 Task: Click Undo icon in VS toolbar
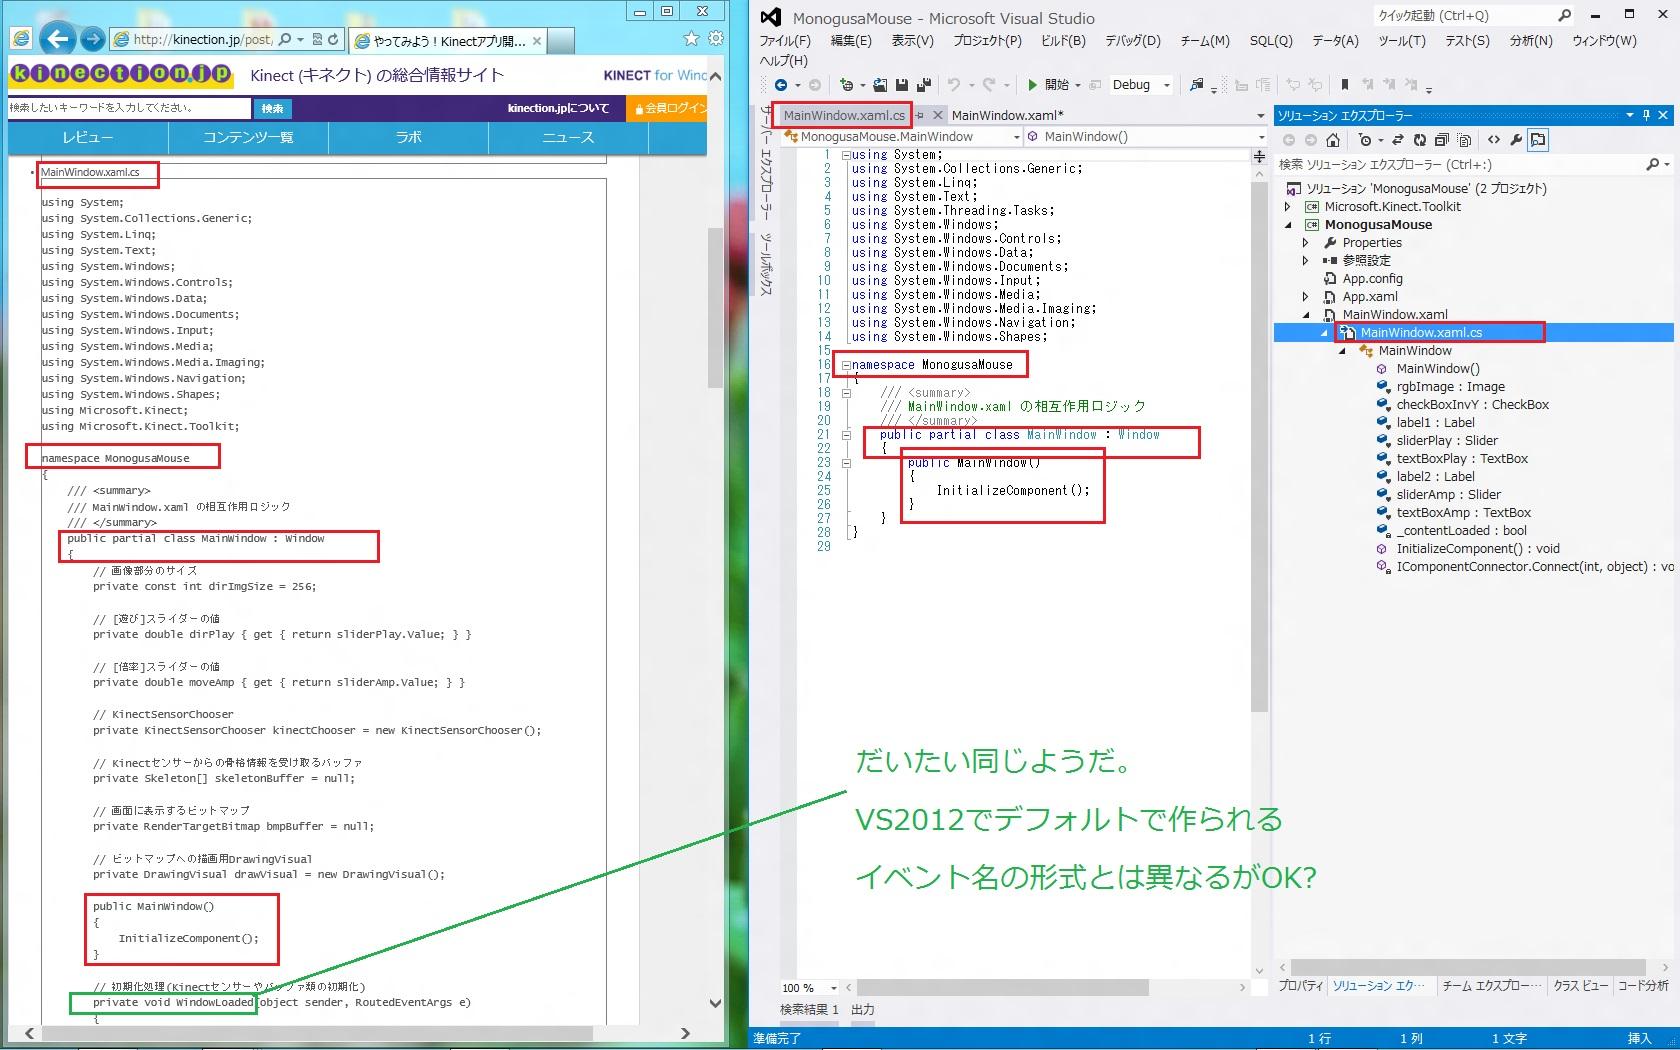[x=954, y=85]
